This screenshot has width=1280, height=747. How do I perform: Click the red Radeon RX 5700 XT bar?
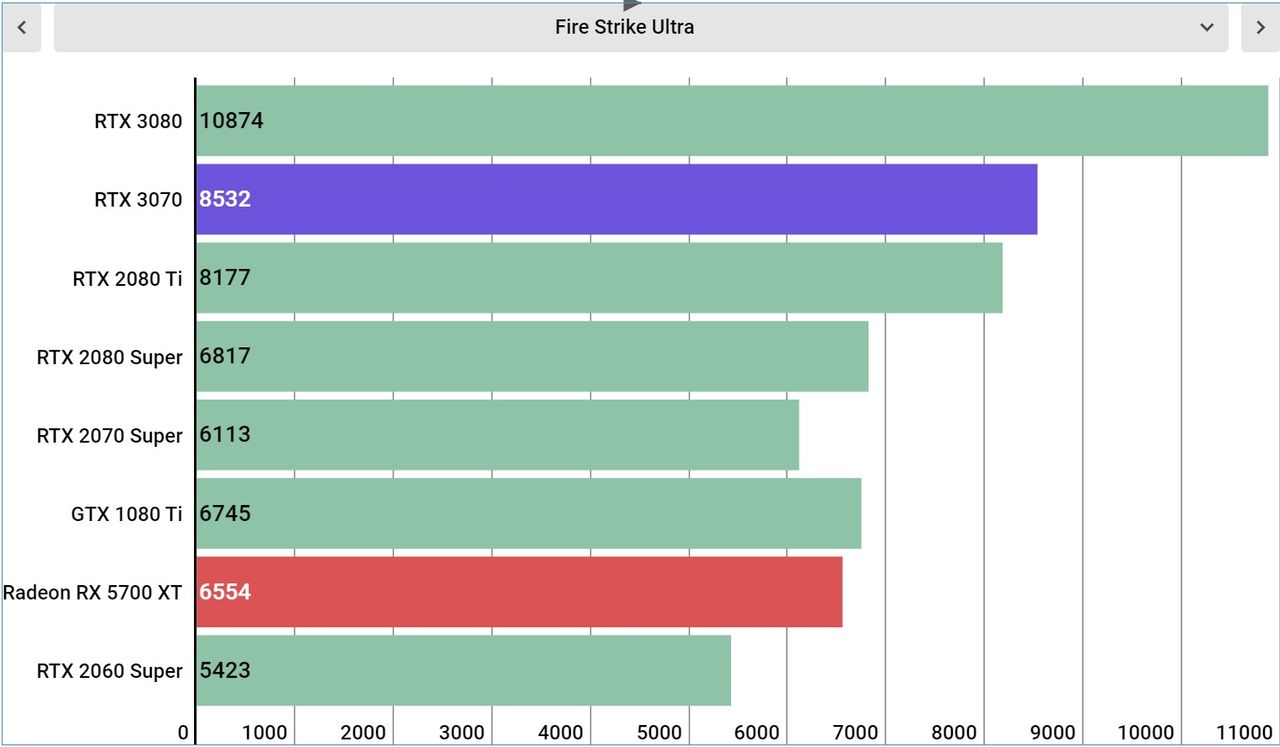pyautogui.click(x=519, y=592)
